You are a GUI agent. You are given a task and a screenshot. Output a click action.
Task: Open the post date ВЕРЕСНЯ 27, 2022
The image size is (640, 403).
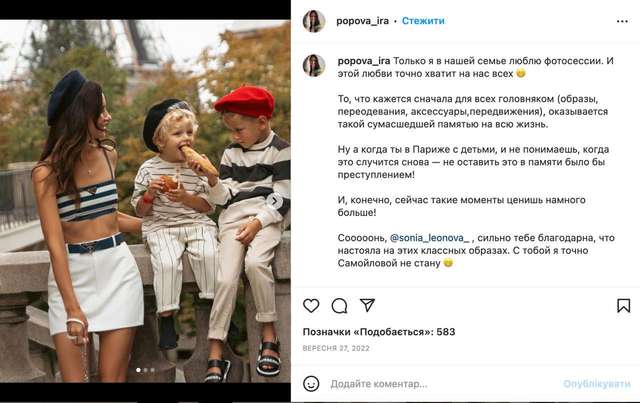336,348
